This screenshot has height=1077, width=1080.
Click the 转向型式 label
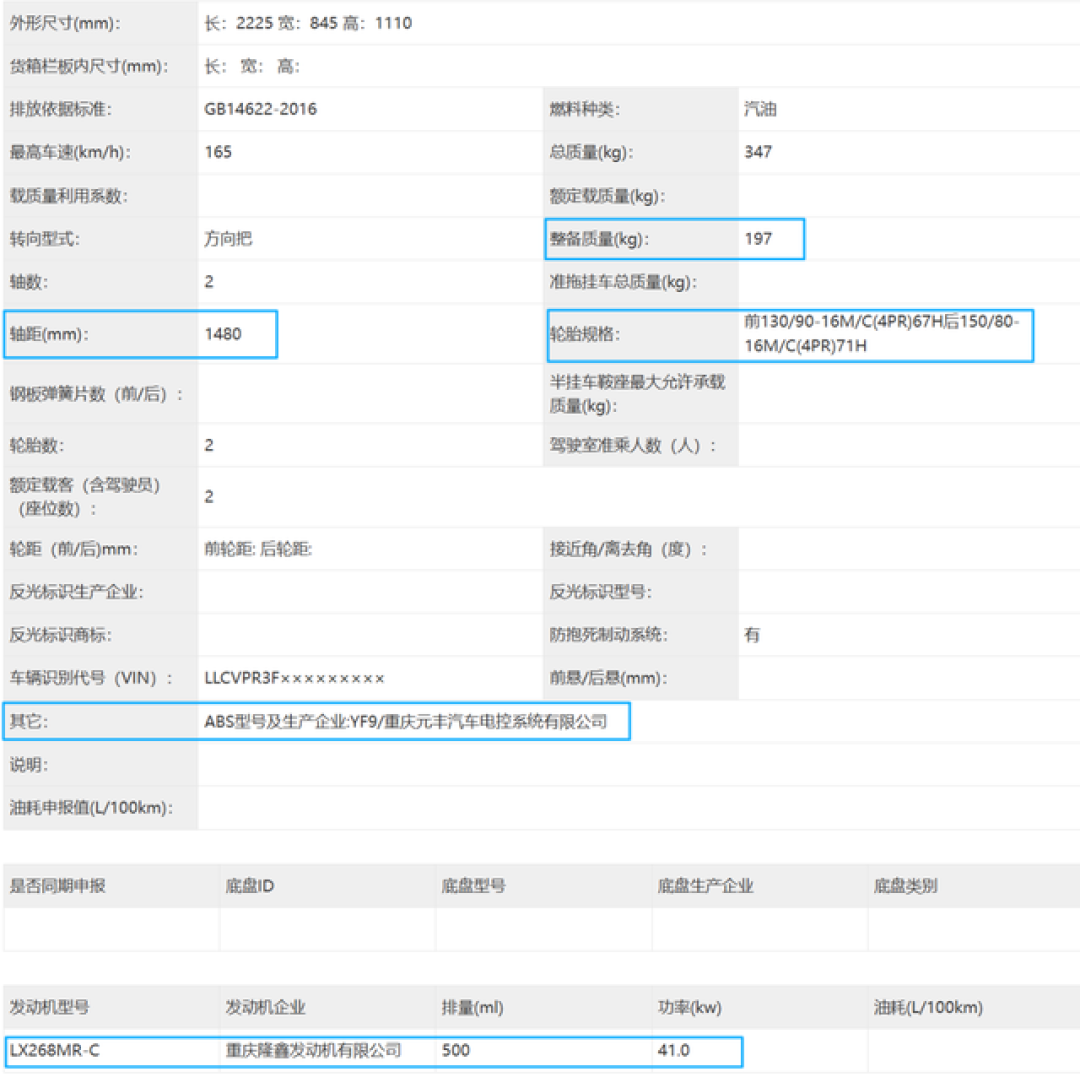click(44, 239)
